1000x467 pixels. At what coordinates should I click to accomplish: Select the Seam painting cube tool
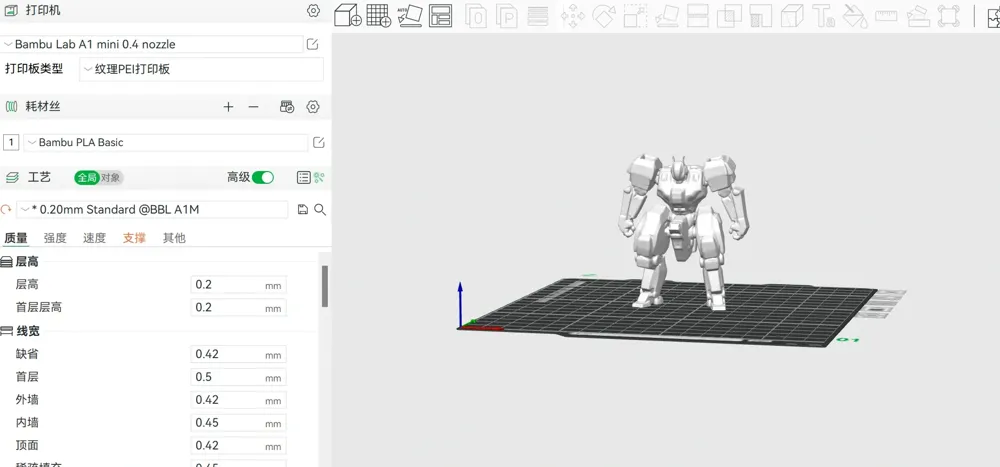tap(792, 16)
